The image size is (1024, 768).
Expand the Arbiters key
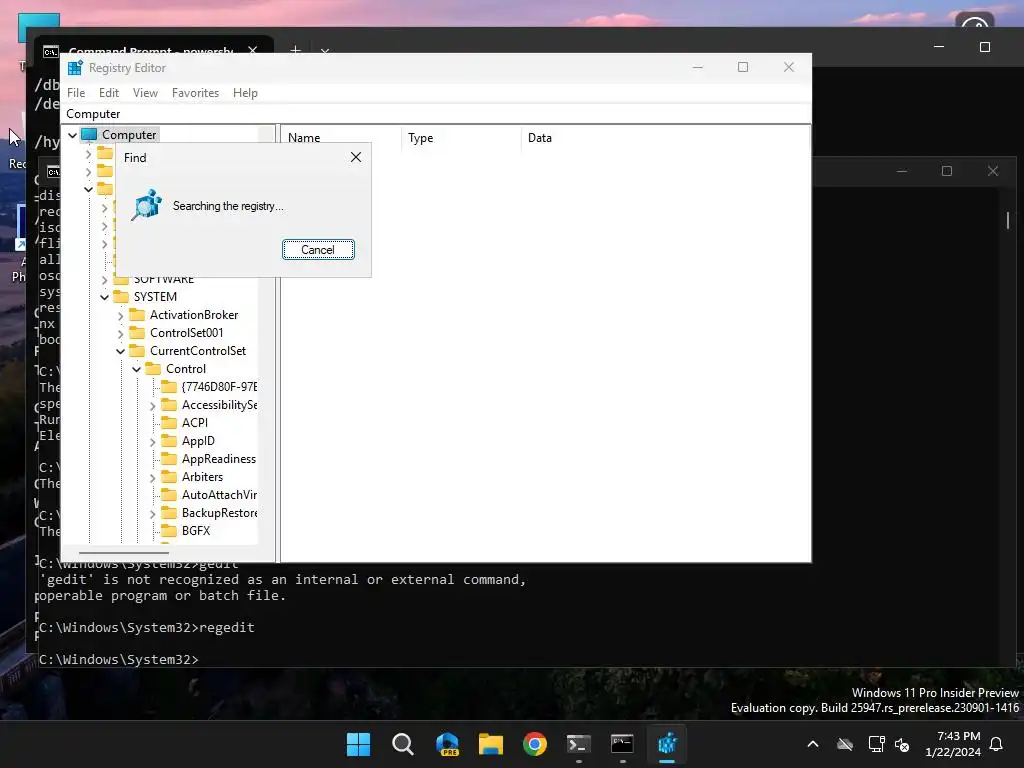152,478
